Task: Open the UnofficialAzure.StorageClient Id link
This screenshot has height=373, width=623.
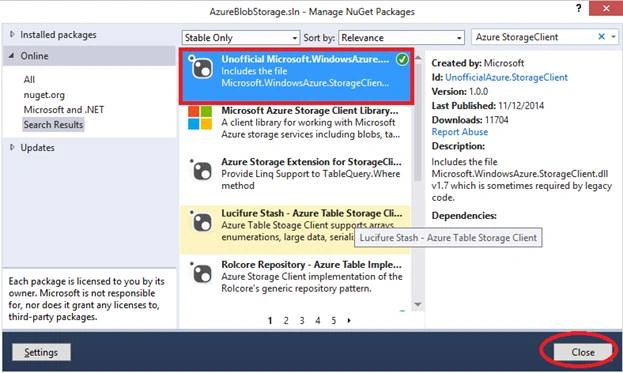Action: click(506, 77)
